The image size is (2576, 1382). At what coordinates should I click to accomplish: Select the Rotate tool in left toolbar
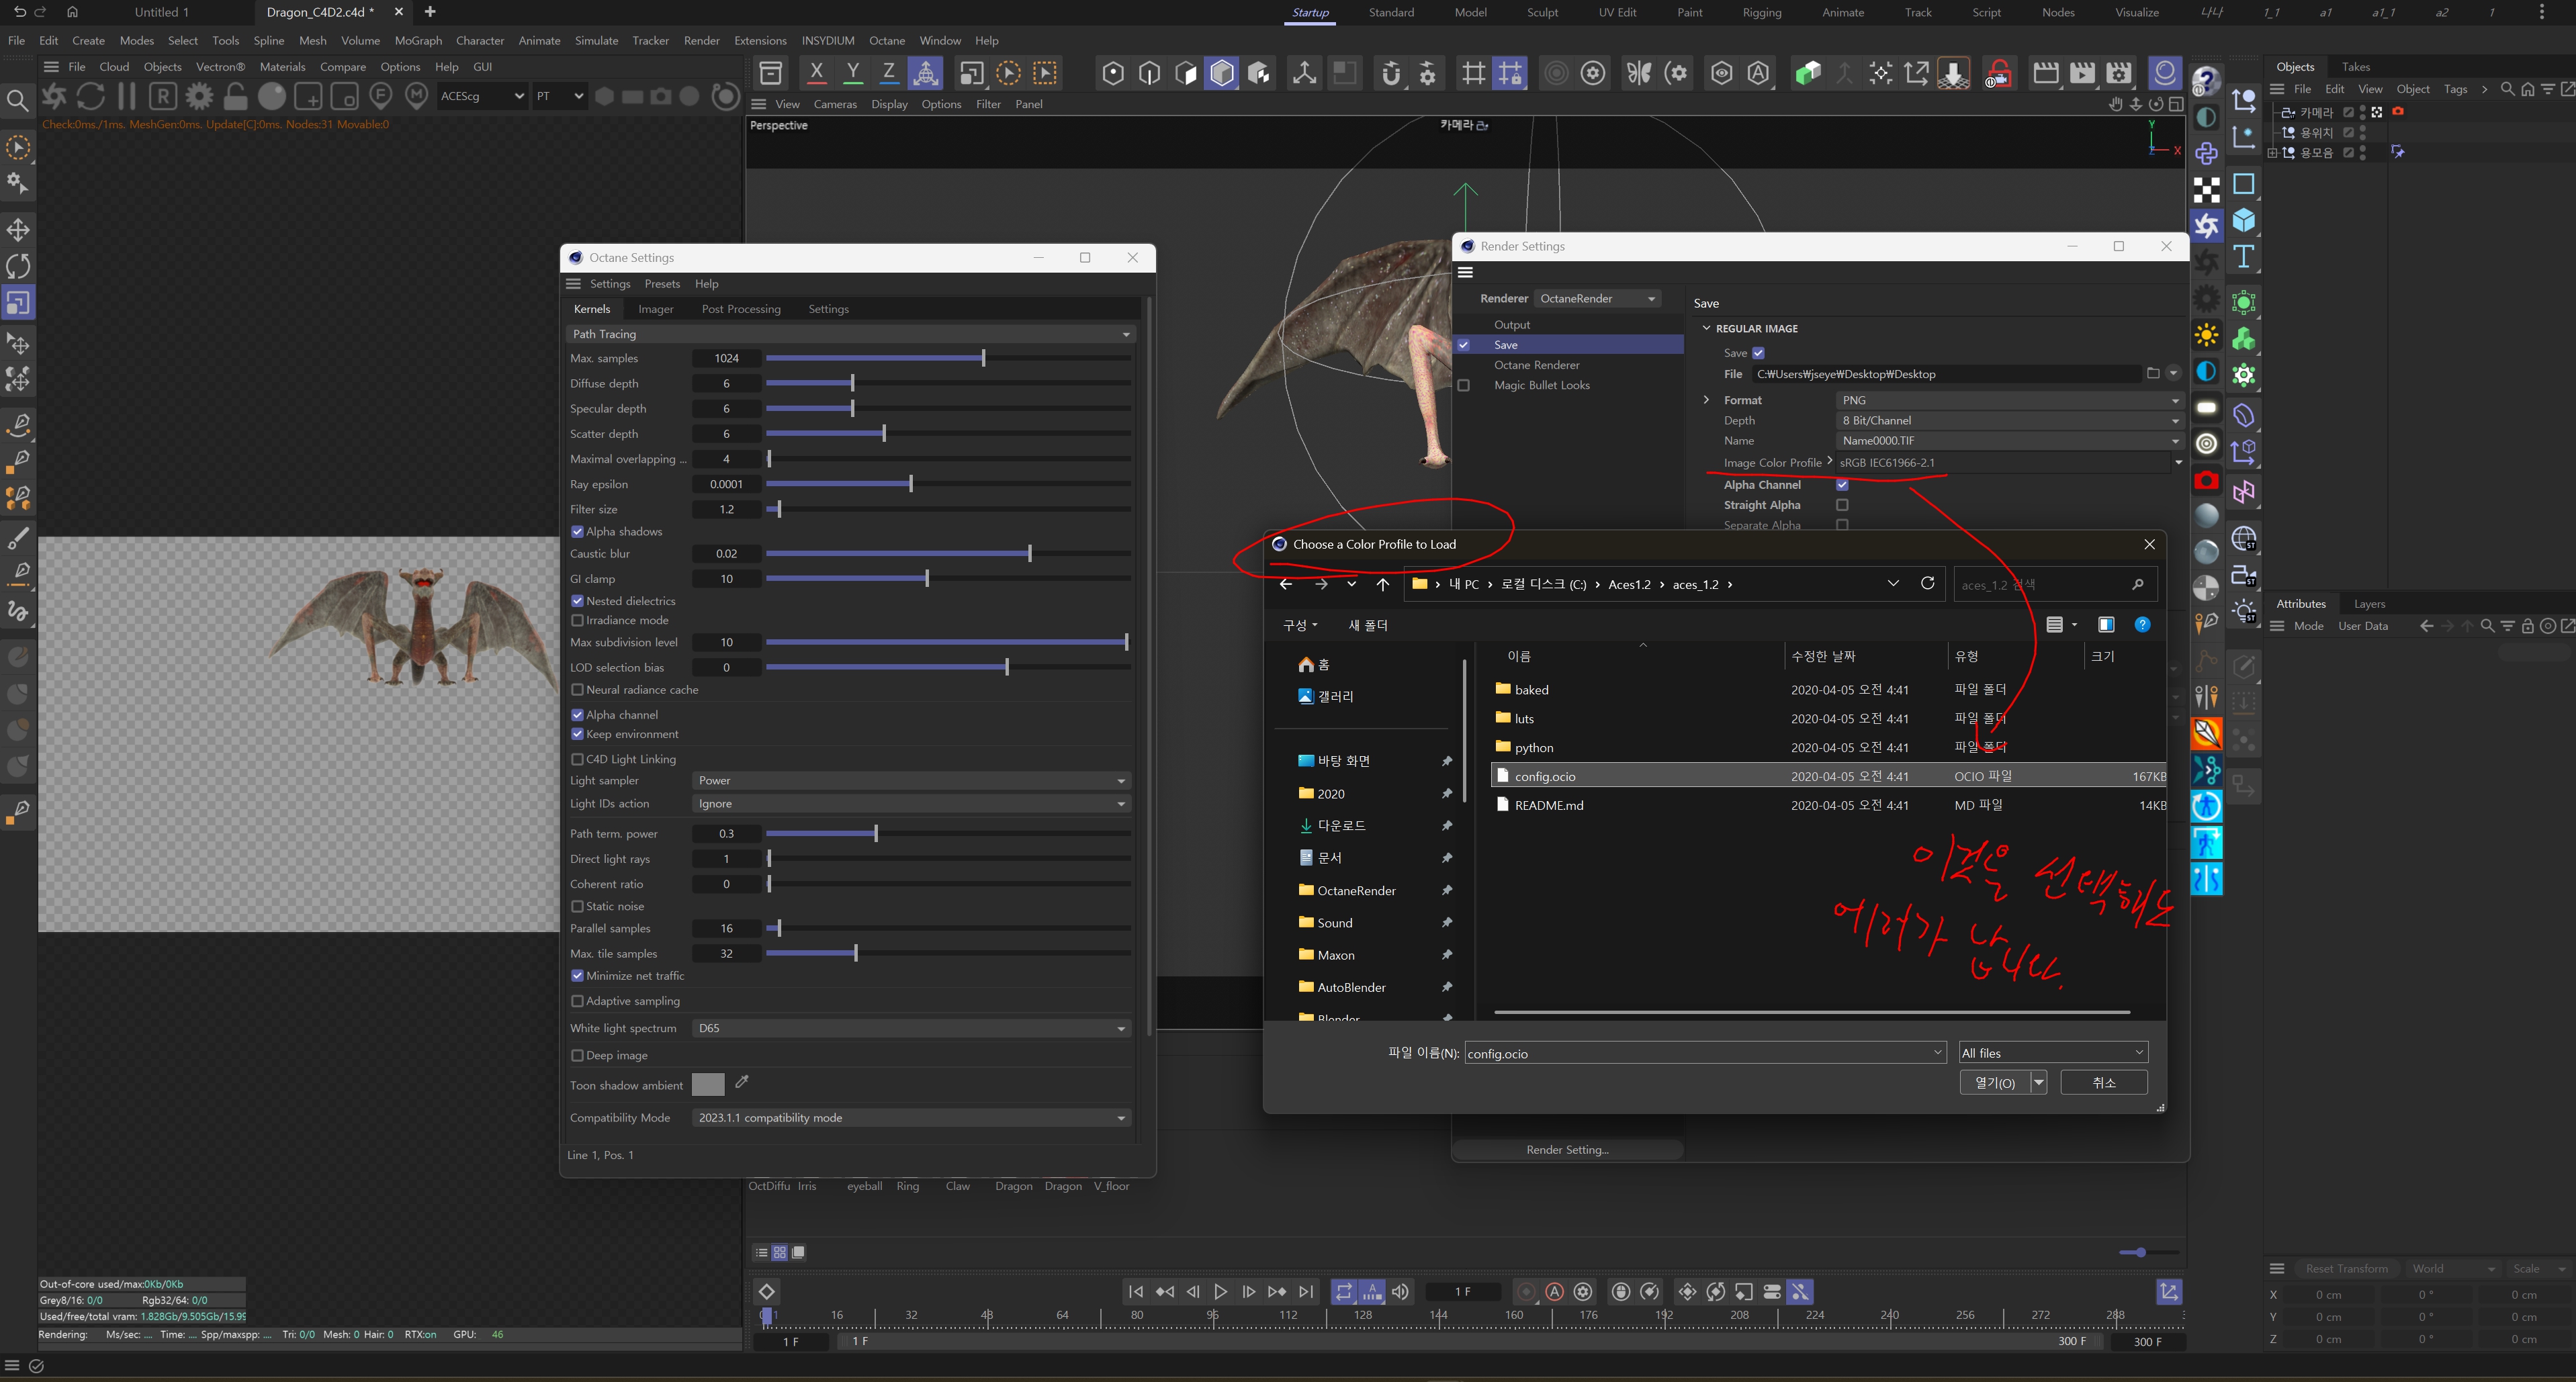coord(18,266)
